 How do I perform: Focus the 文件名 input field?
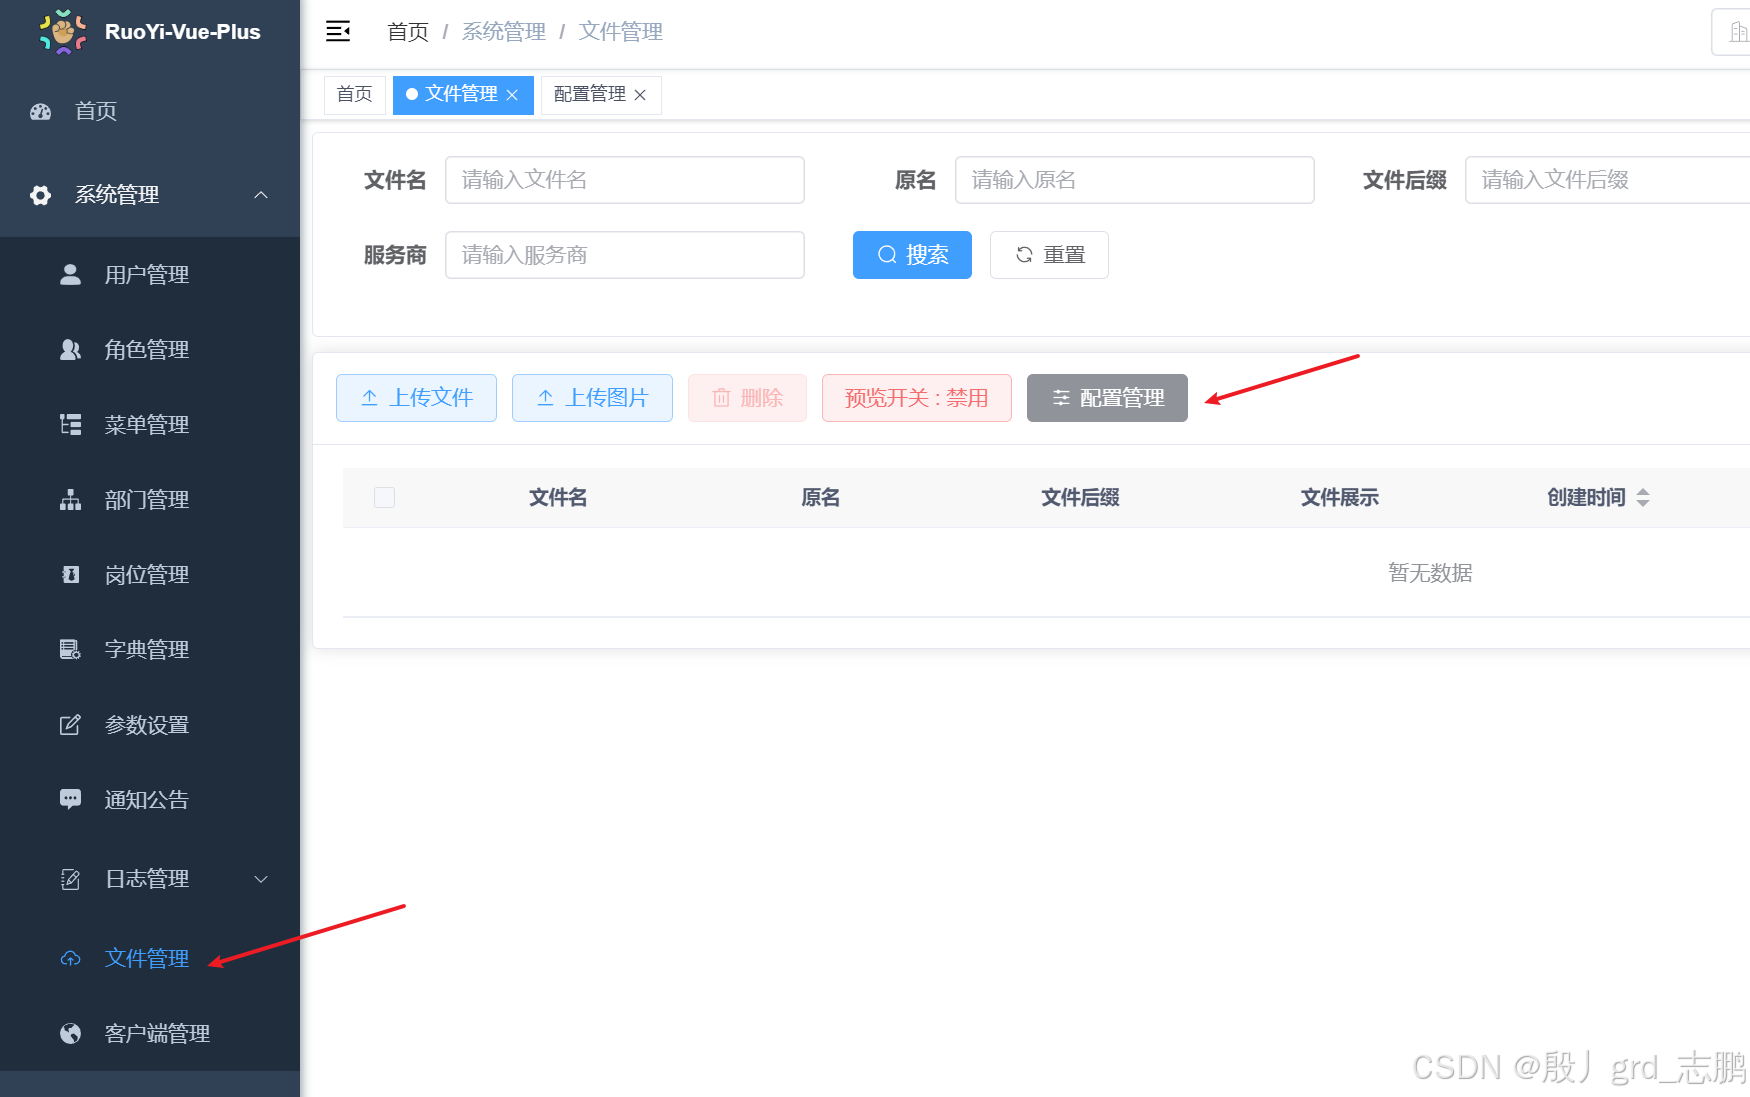625,180
